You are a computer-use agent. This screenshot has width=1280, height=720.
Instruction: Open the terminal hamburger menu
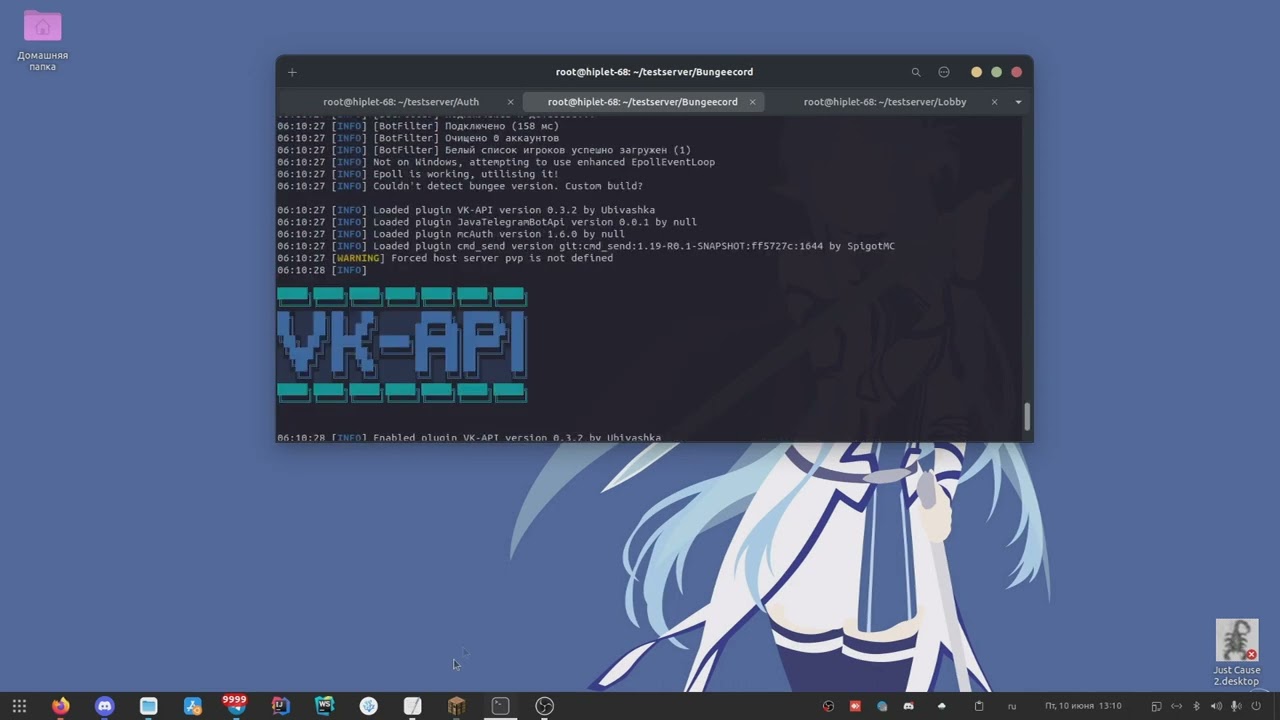pyautogui.click(x=943, y=72)
